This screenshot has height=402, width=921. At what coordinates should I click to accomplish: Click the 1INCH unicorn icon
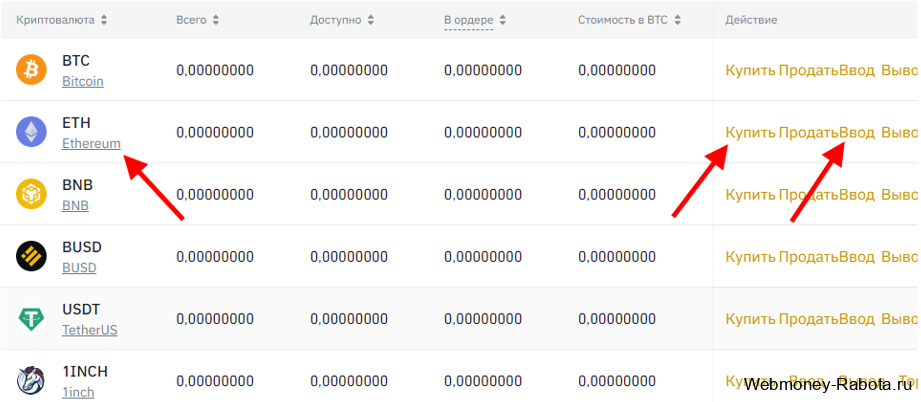pyautogui.click(x=31, y=381)
